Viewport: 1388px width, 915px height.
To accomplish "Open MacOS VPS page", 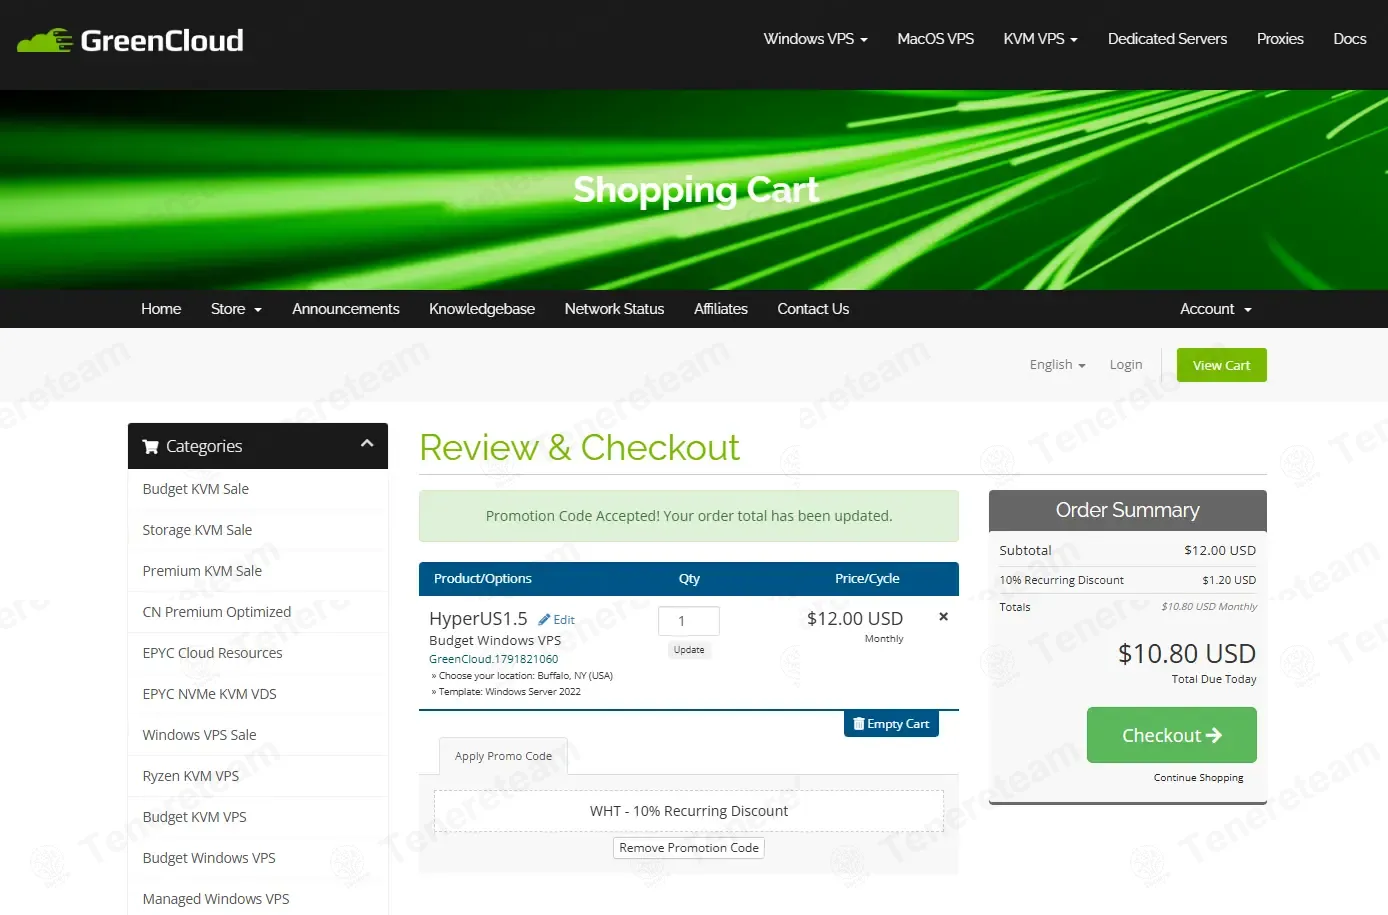I will [935, 39].
